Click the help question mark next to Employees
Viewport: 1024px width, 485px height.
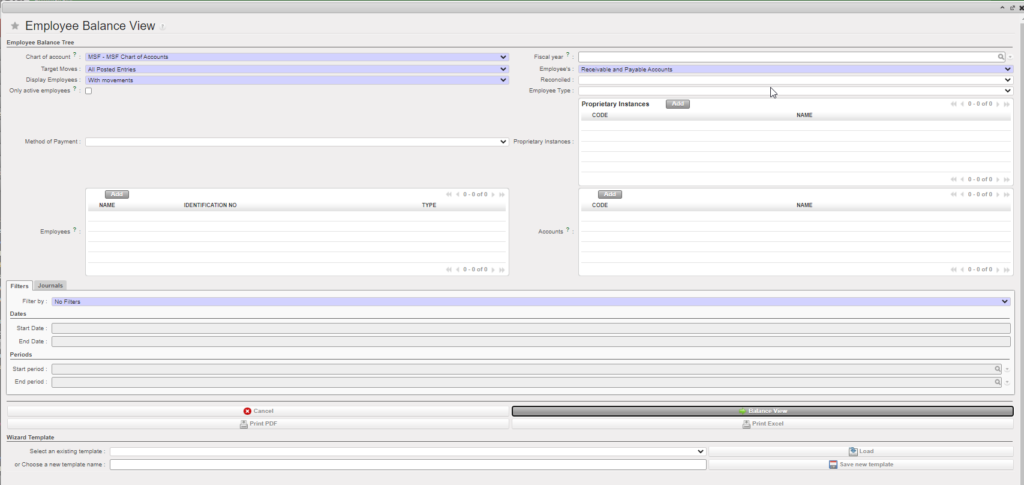click(76, 230)
